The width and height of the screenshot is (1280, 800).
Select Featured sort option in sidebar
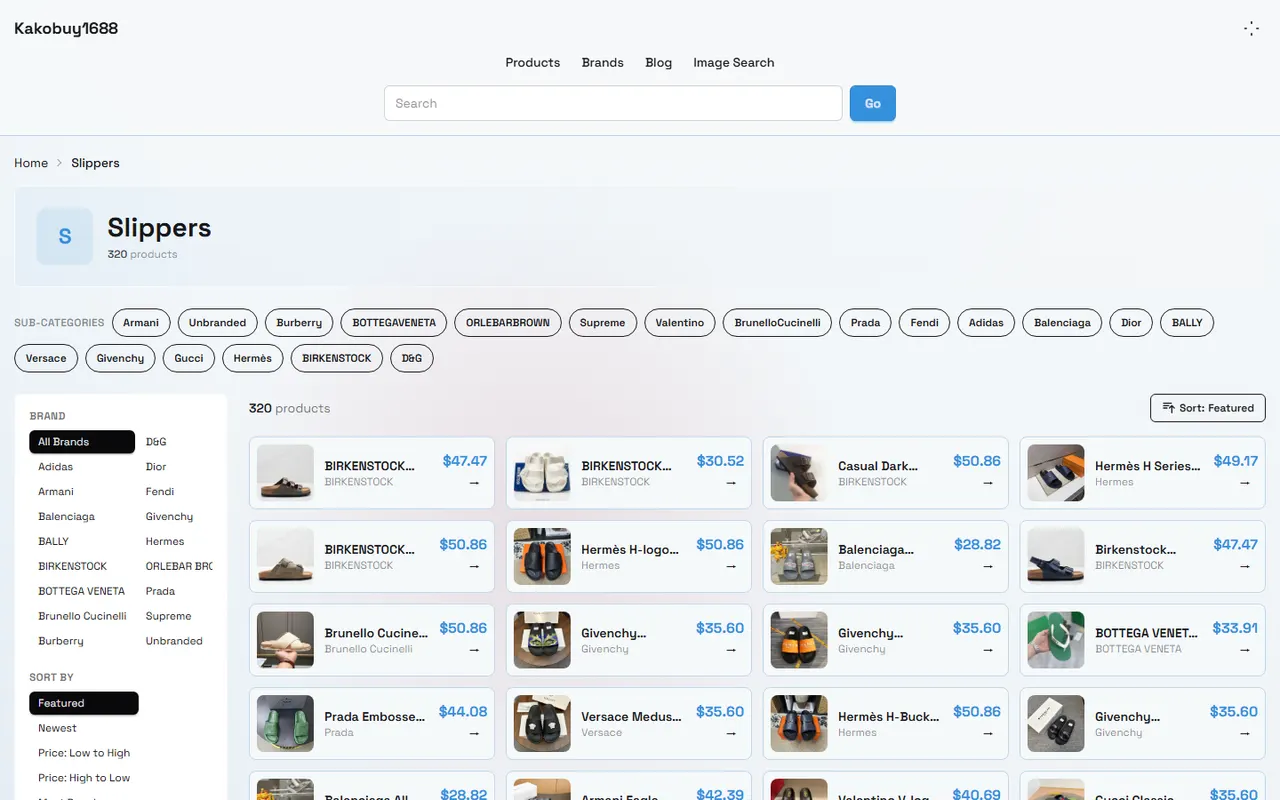click(x=84, y=703)
